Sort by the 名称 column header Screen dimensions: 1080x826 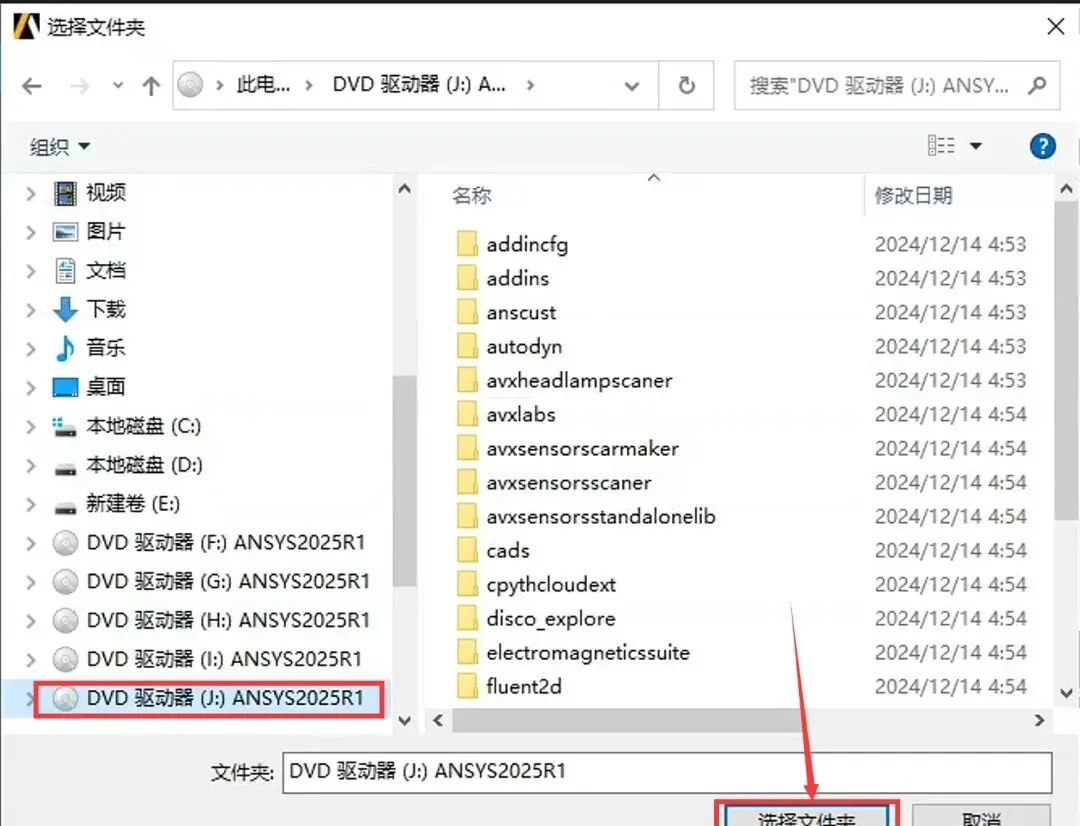pyautogui.click(x=471, y=196)
